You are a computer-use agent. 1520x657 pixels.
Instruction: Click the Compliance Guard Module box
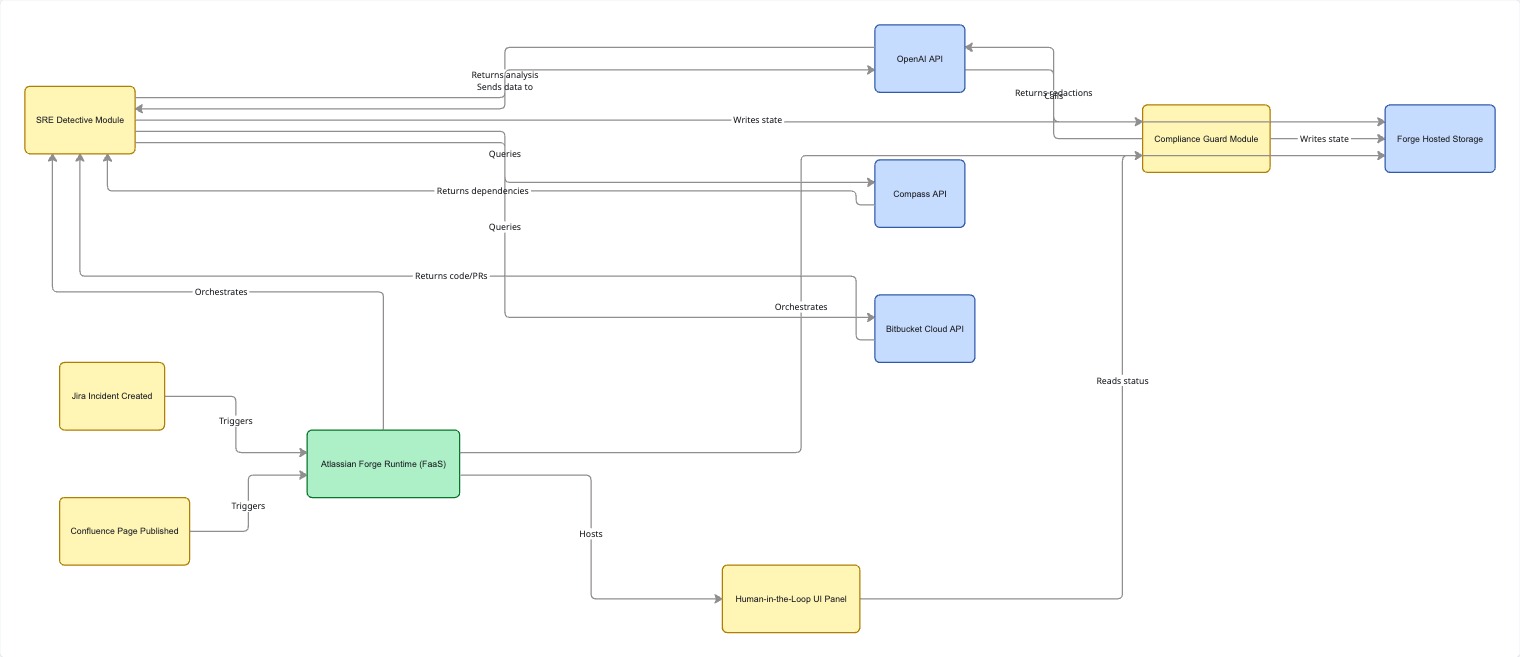click(x=1206, y=139)
